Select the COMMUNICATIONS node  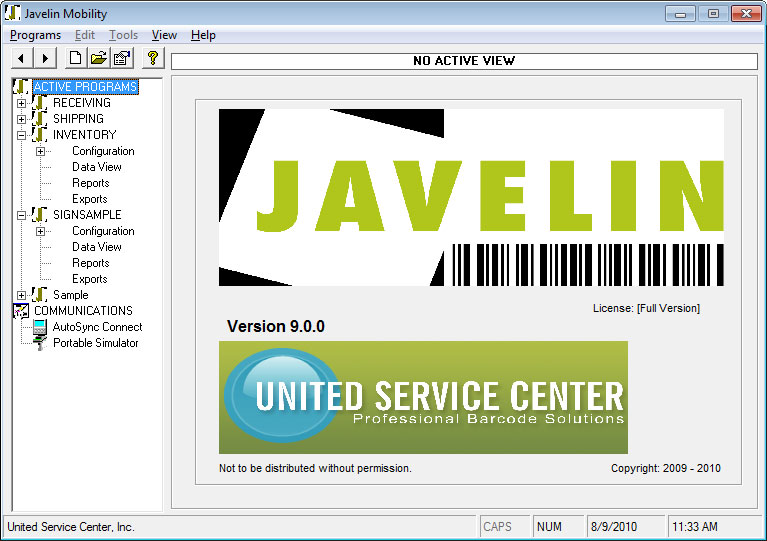[83, 311]
